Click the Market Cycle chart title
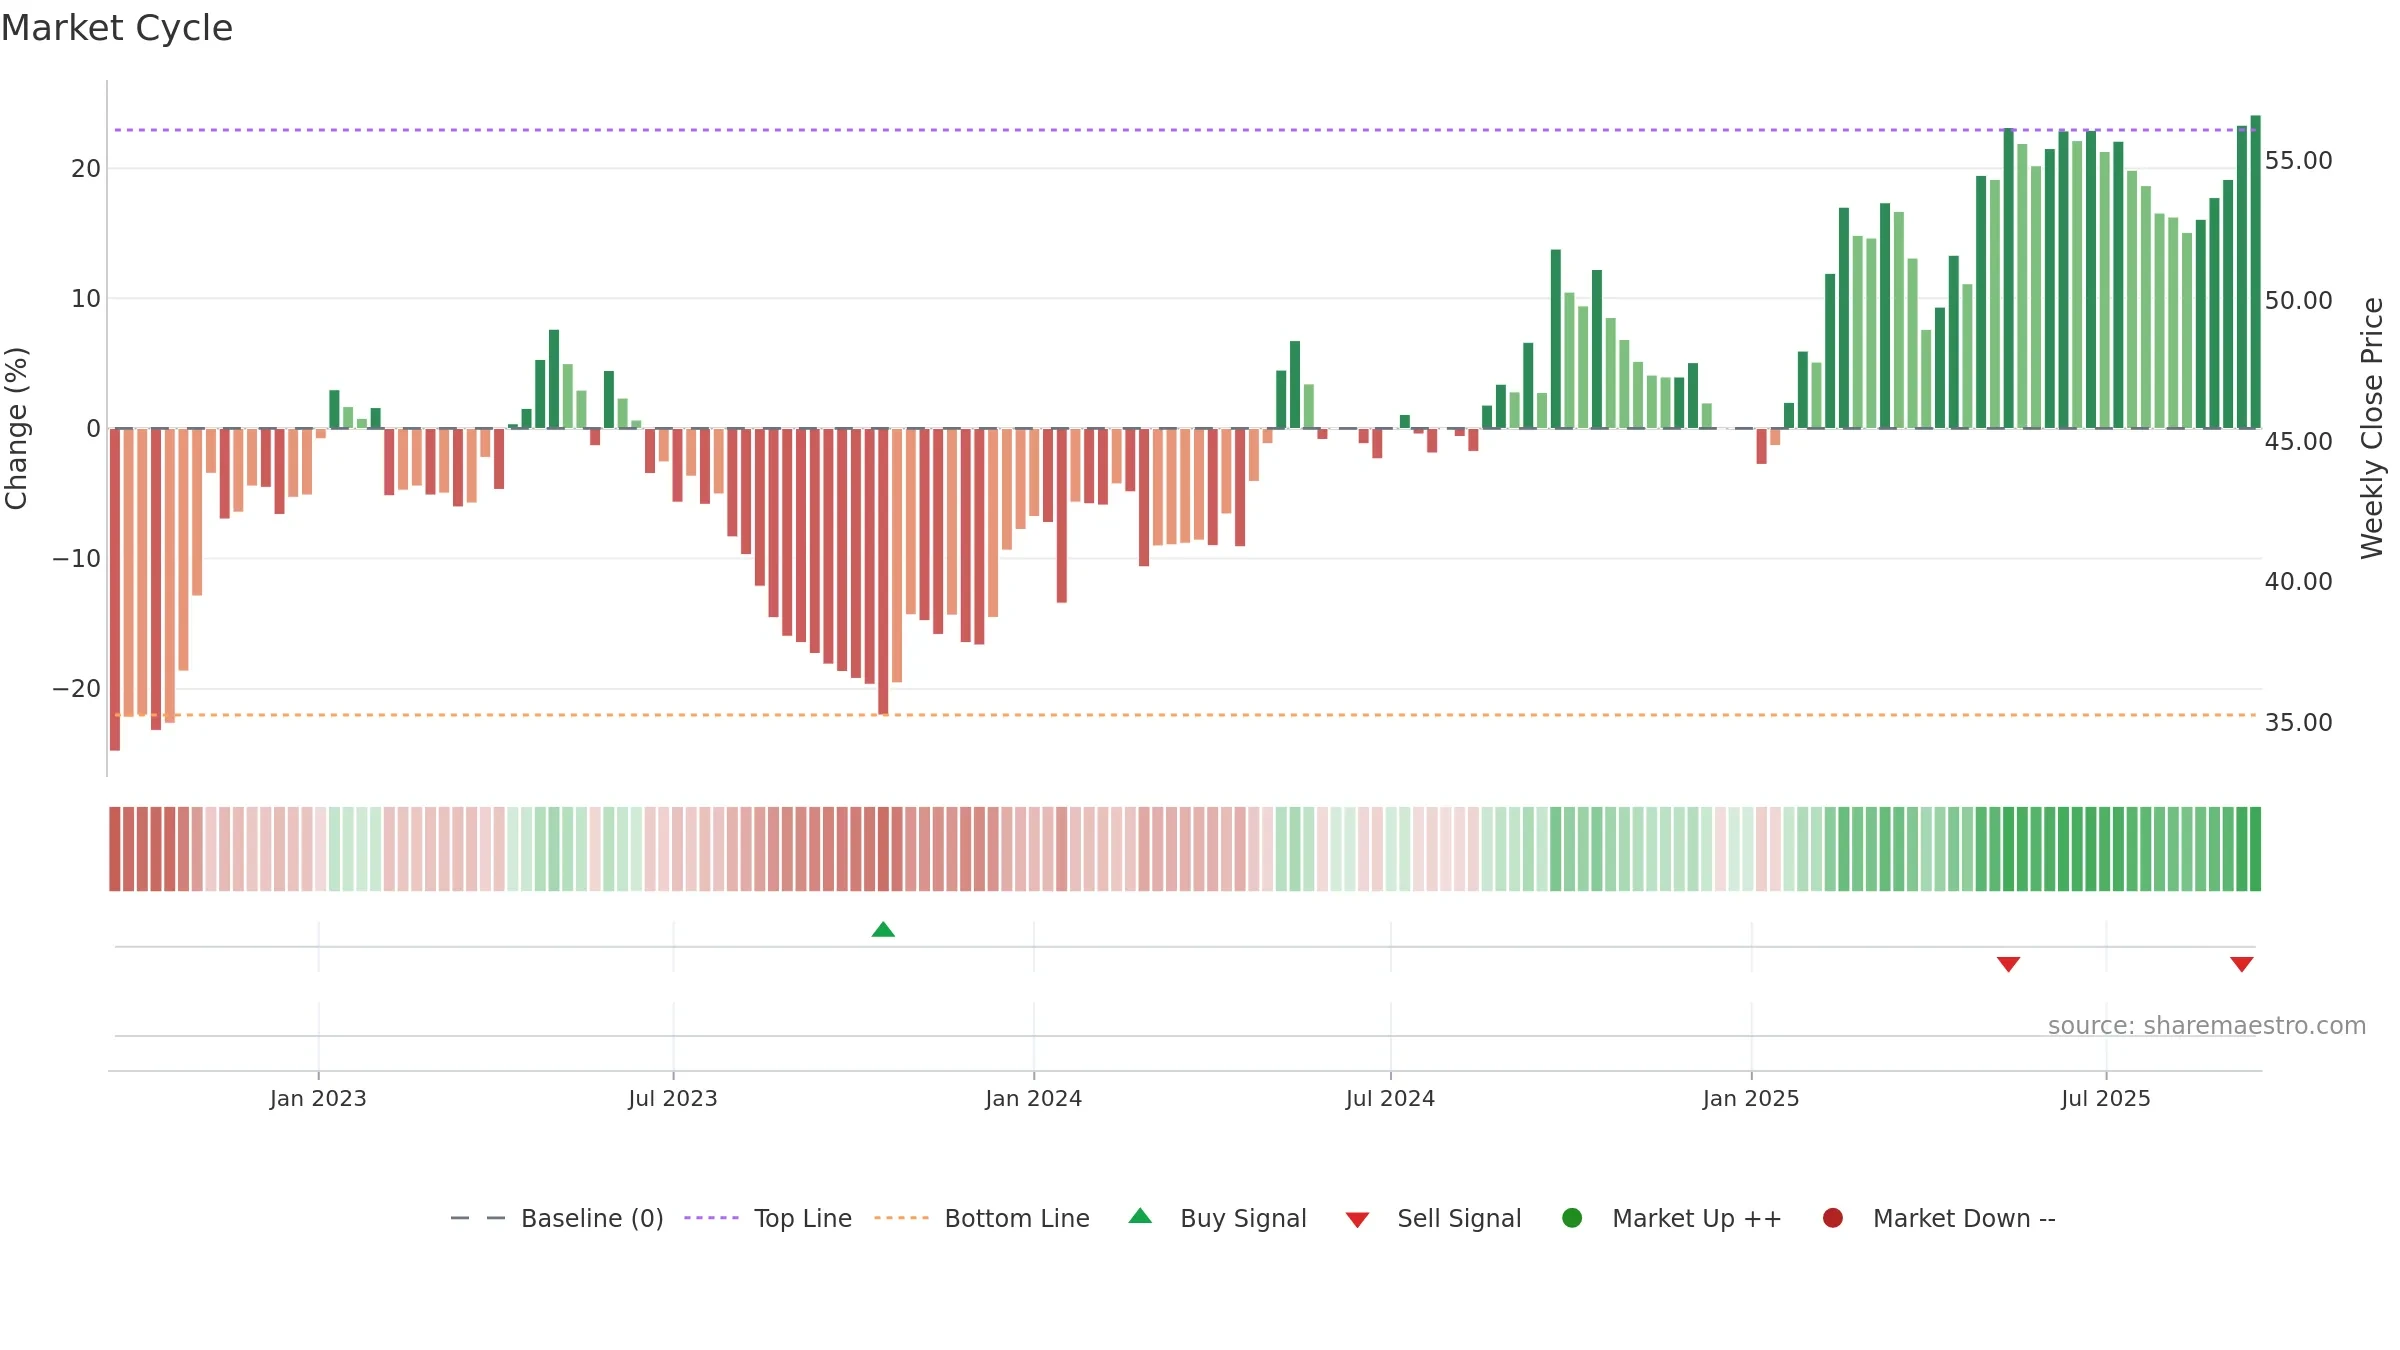This screenshot has width=2400, height=1350. (x=117, y=28)
